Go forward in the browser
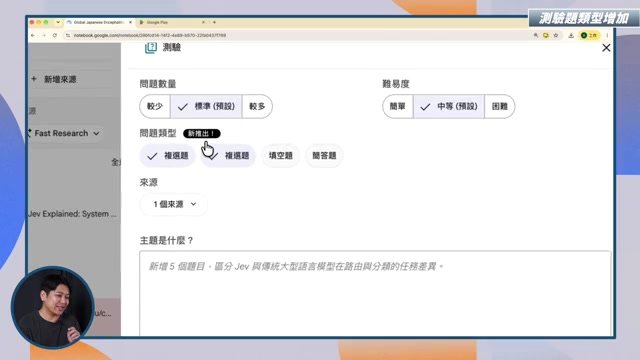The height and width of the screenshot is (360, 640). (44, 36)
